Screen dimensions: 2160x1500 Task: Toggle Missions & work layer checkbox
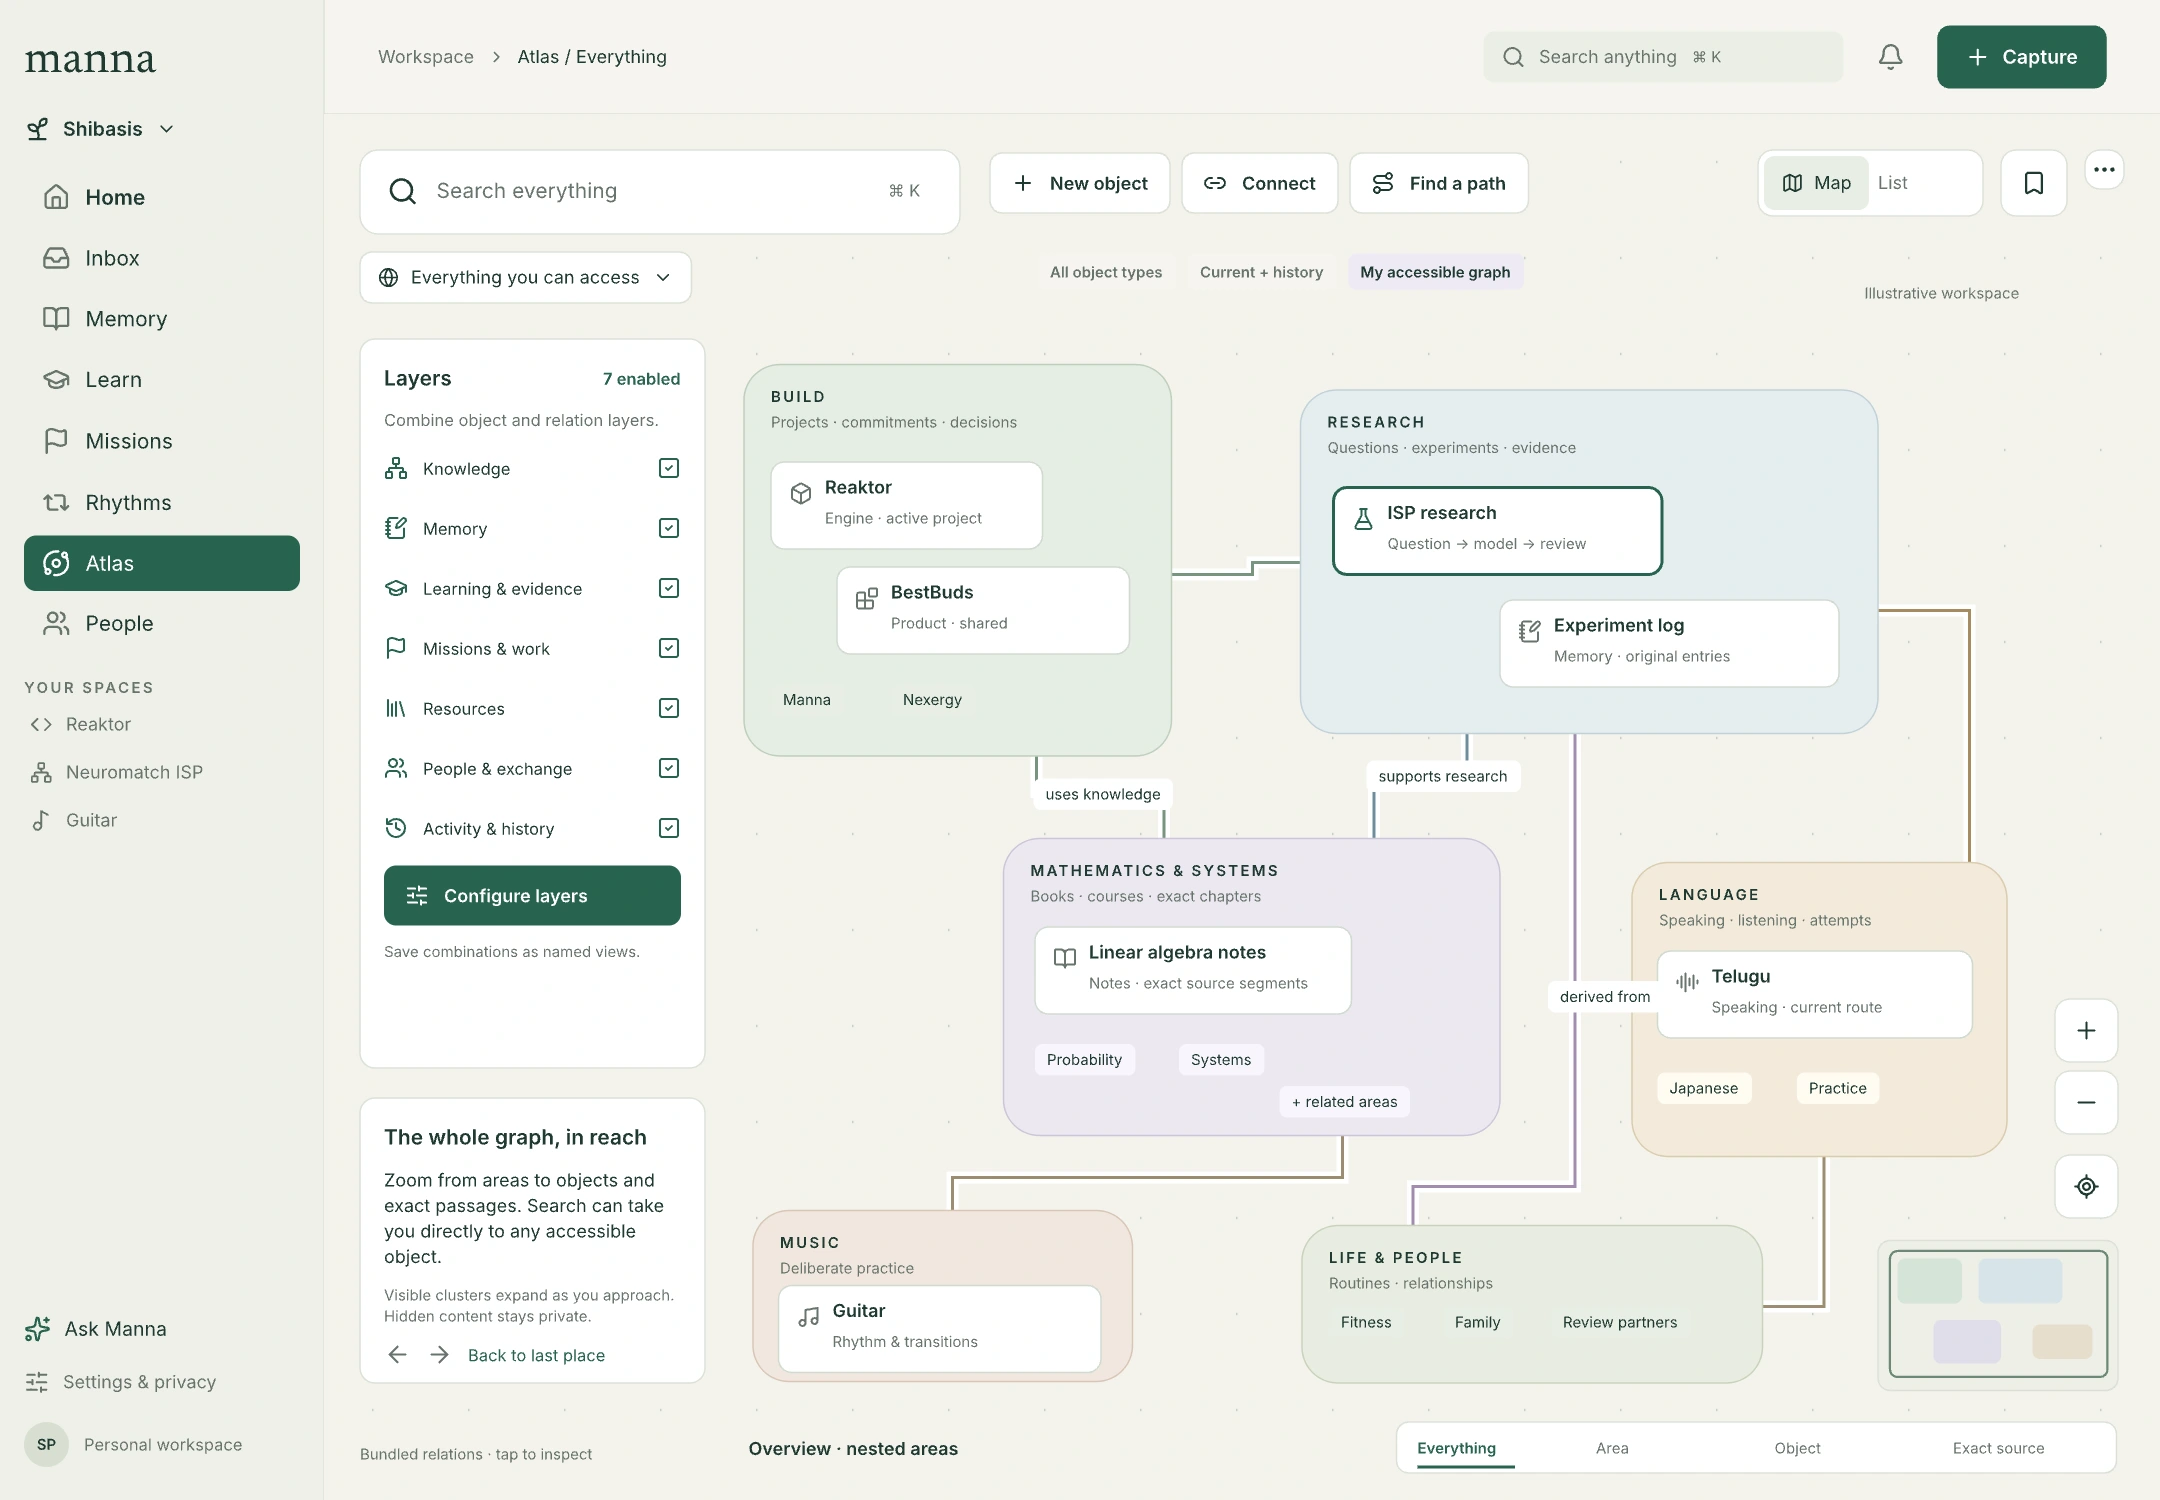[x=669, y=648]
